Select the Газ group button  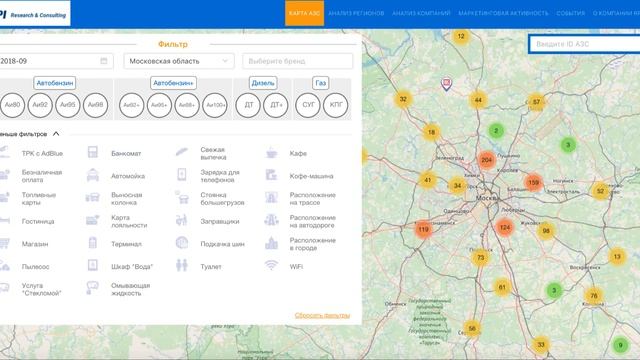(320, 83)
